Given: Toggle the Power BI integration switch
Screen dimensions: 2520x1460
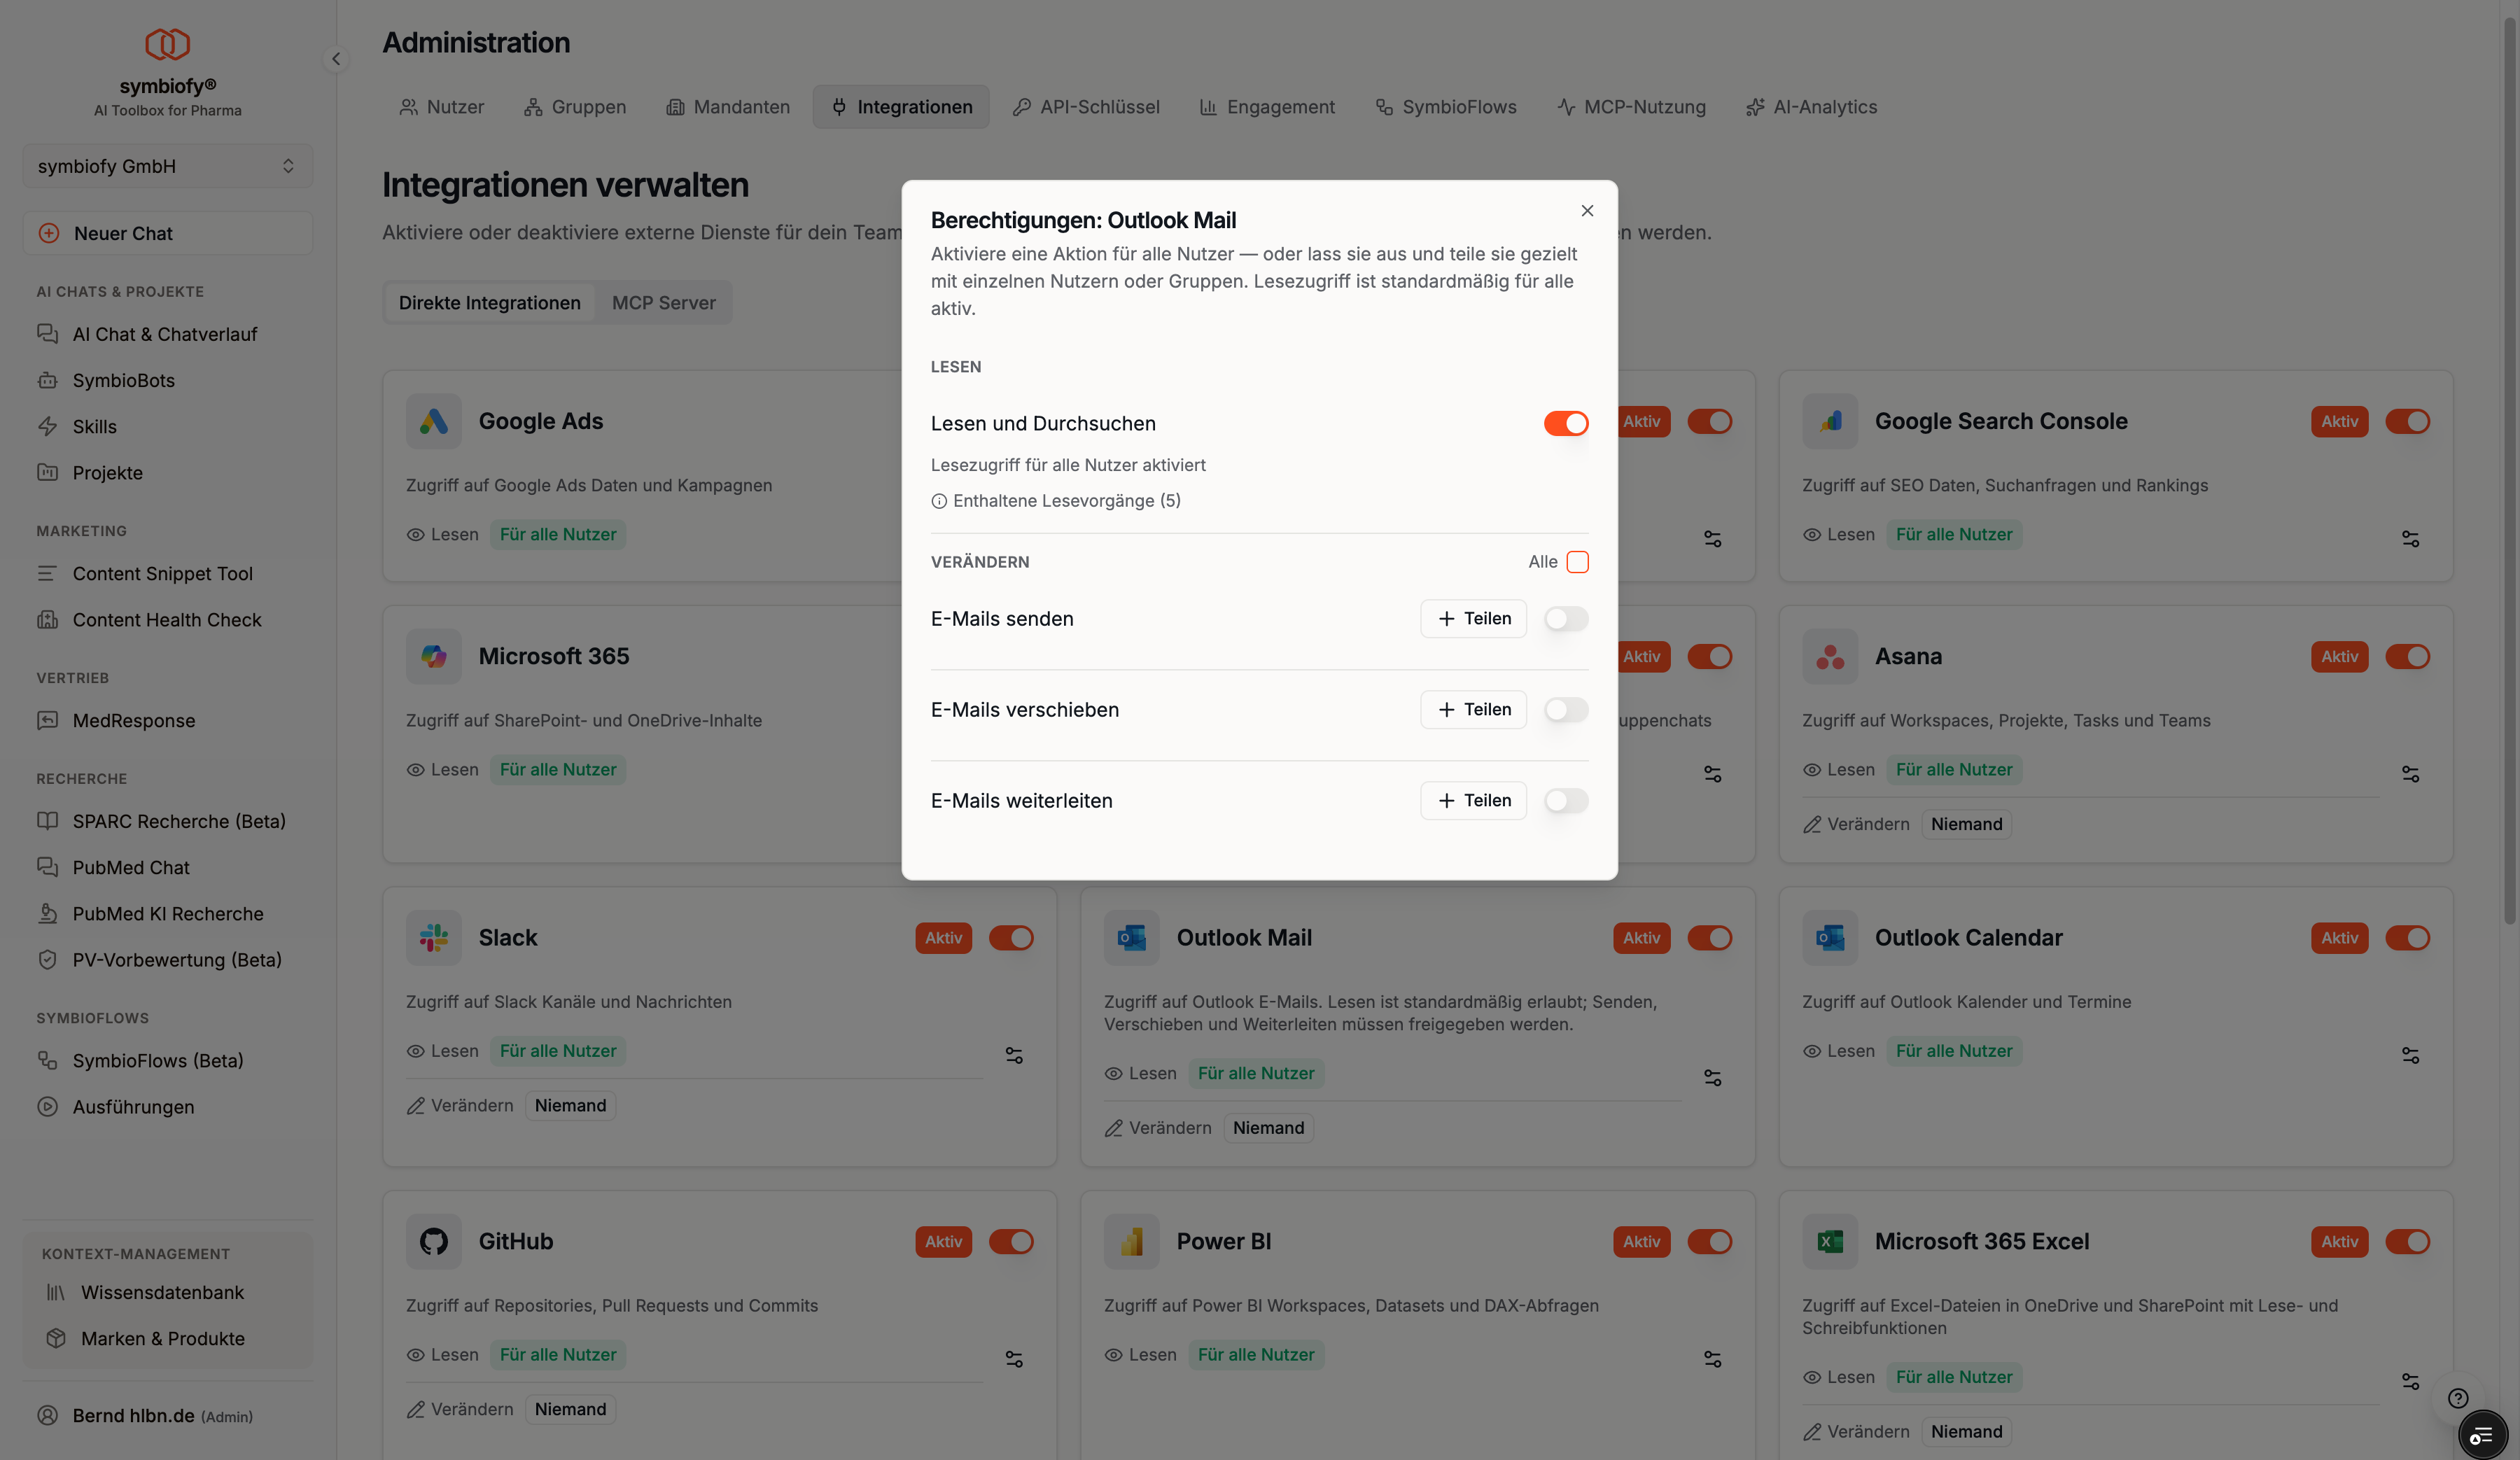Looking at the screenshot, I should pyautogui.click(x=1709, y=1241).
